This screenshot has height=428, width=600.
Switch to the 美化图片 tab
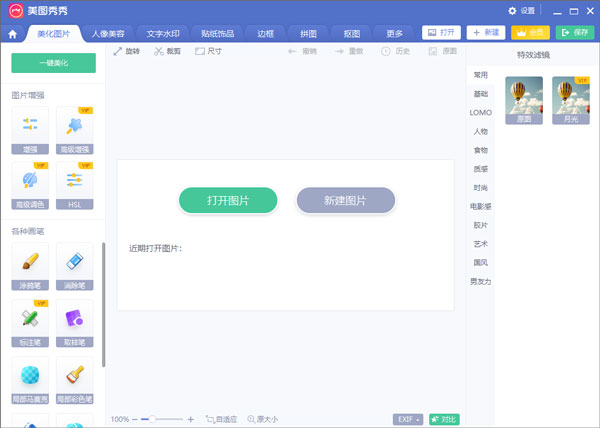pyautogui.click(x=54, y=34)
